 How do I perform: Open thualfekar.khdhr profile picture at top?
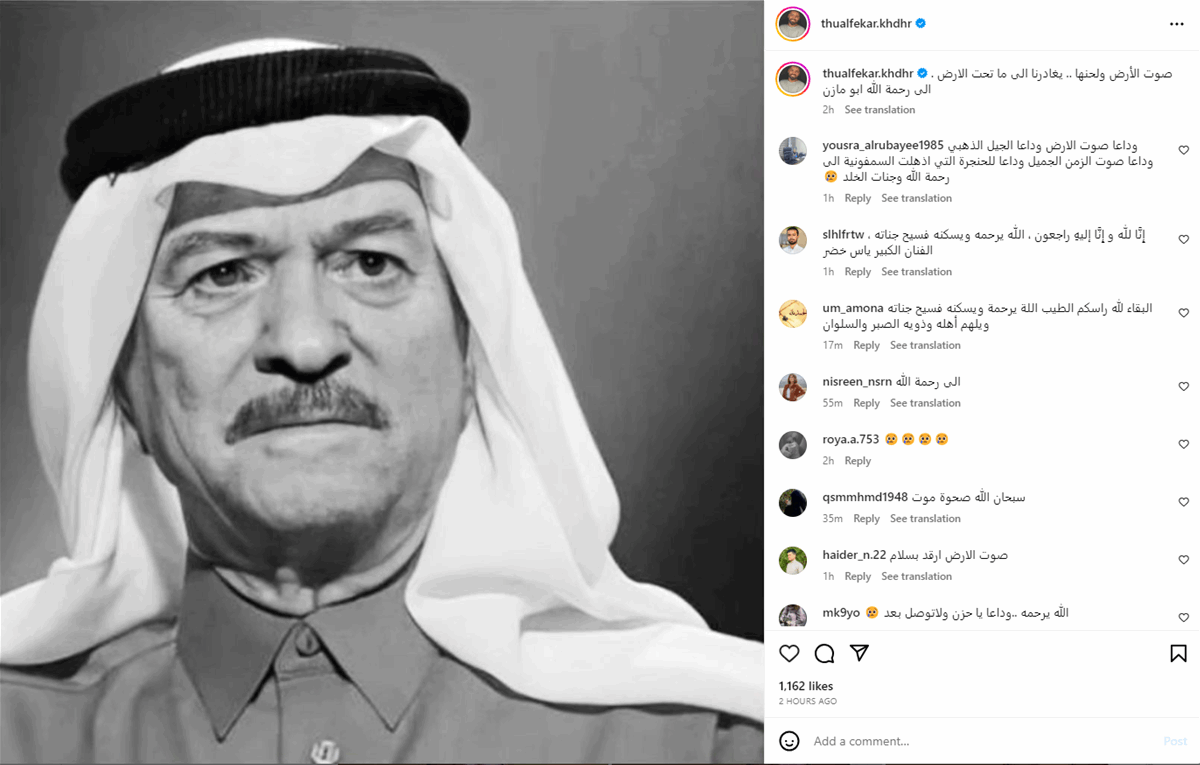coord(793,23)
